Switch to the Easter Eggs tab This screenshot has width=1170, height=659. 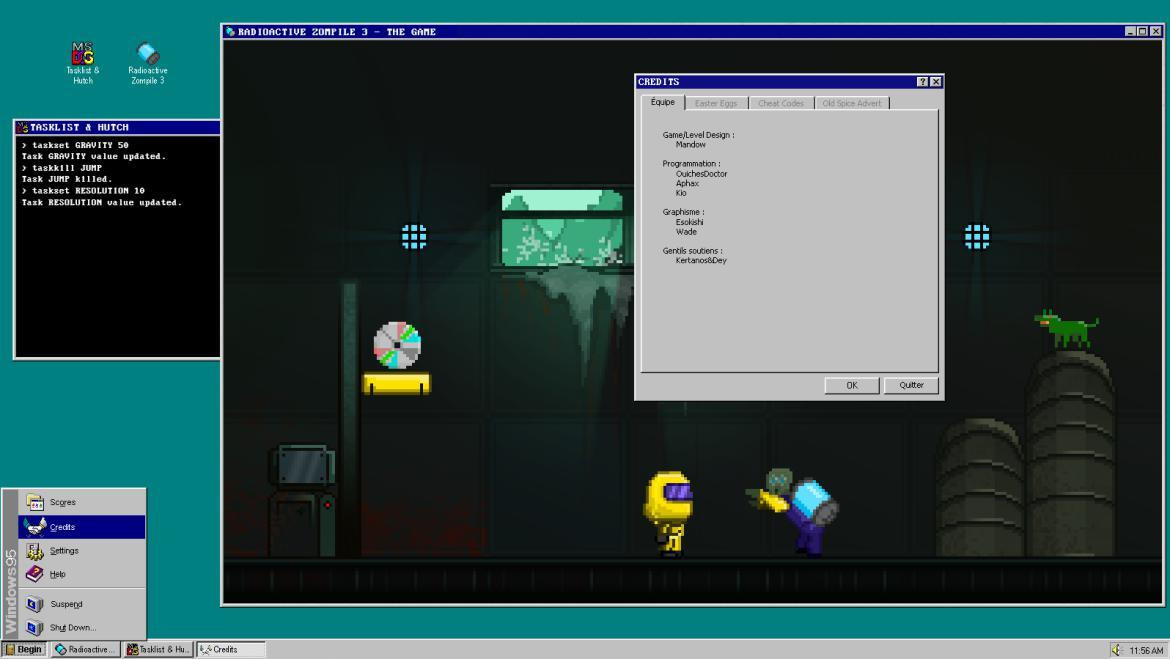pos(716,103)
